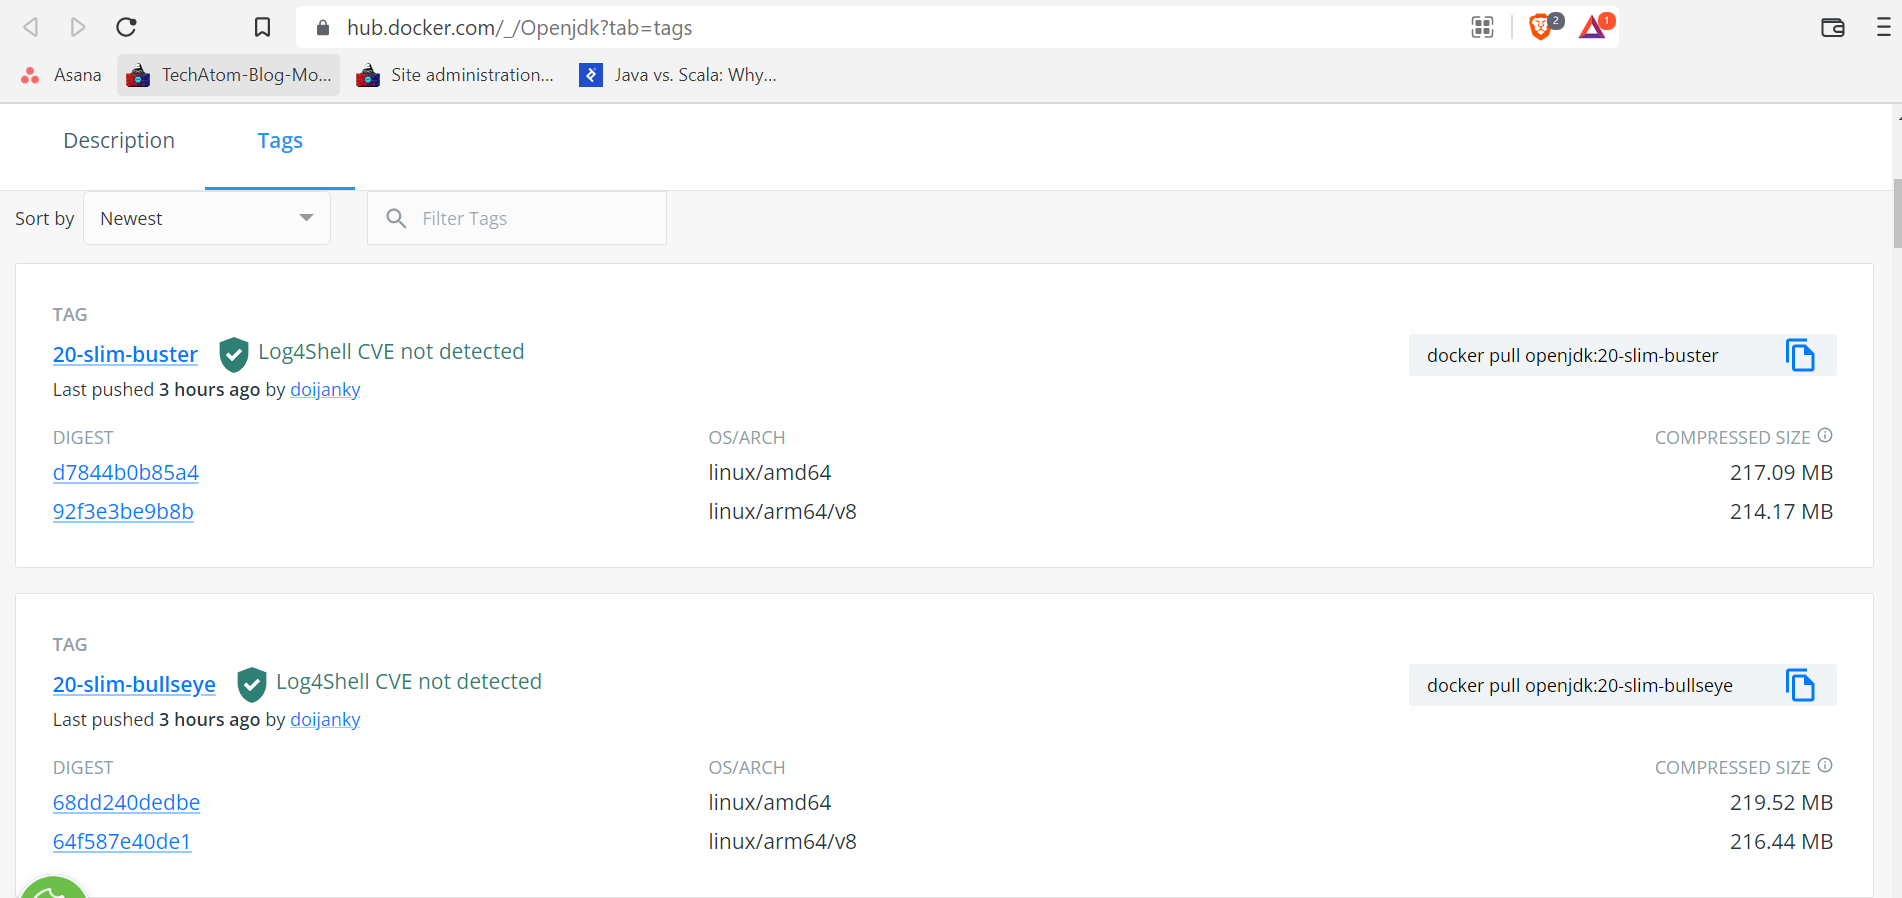Copy the docker pull 20-slim-buster command
Image resolution: width=1902 pixels, height=898 pixels.
tap(1799, 355)
